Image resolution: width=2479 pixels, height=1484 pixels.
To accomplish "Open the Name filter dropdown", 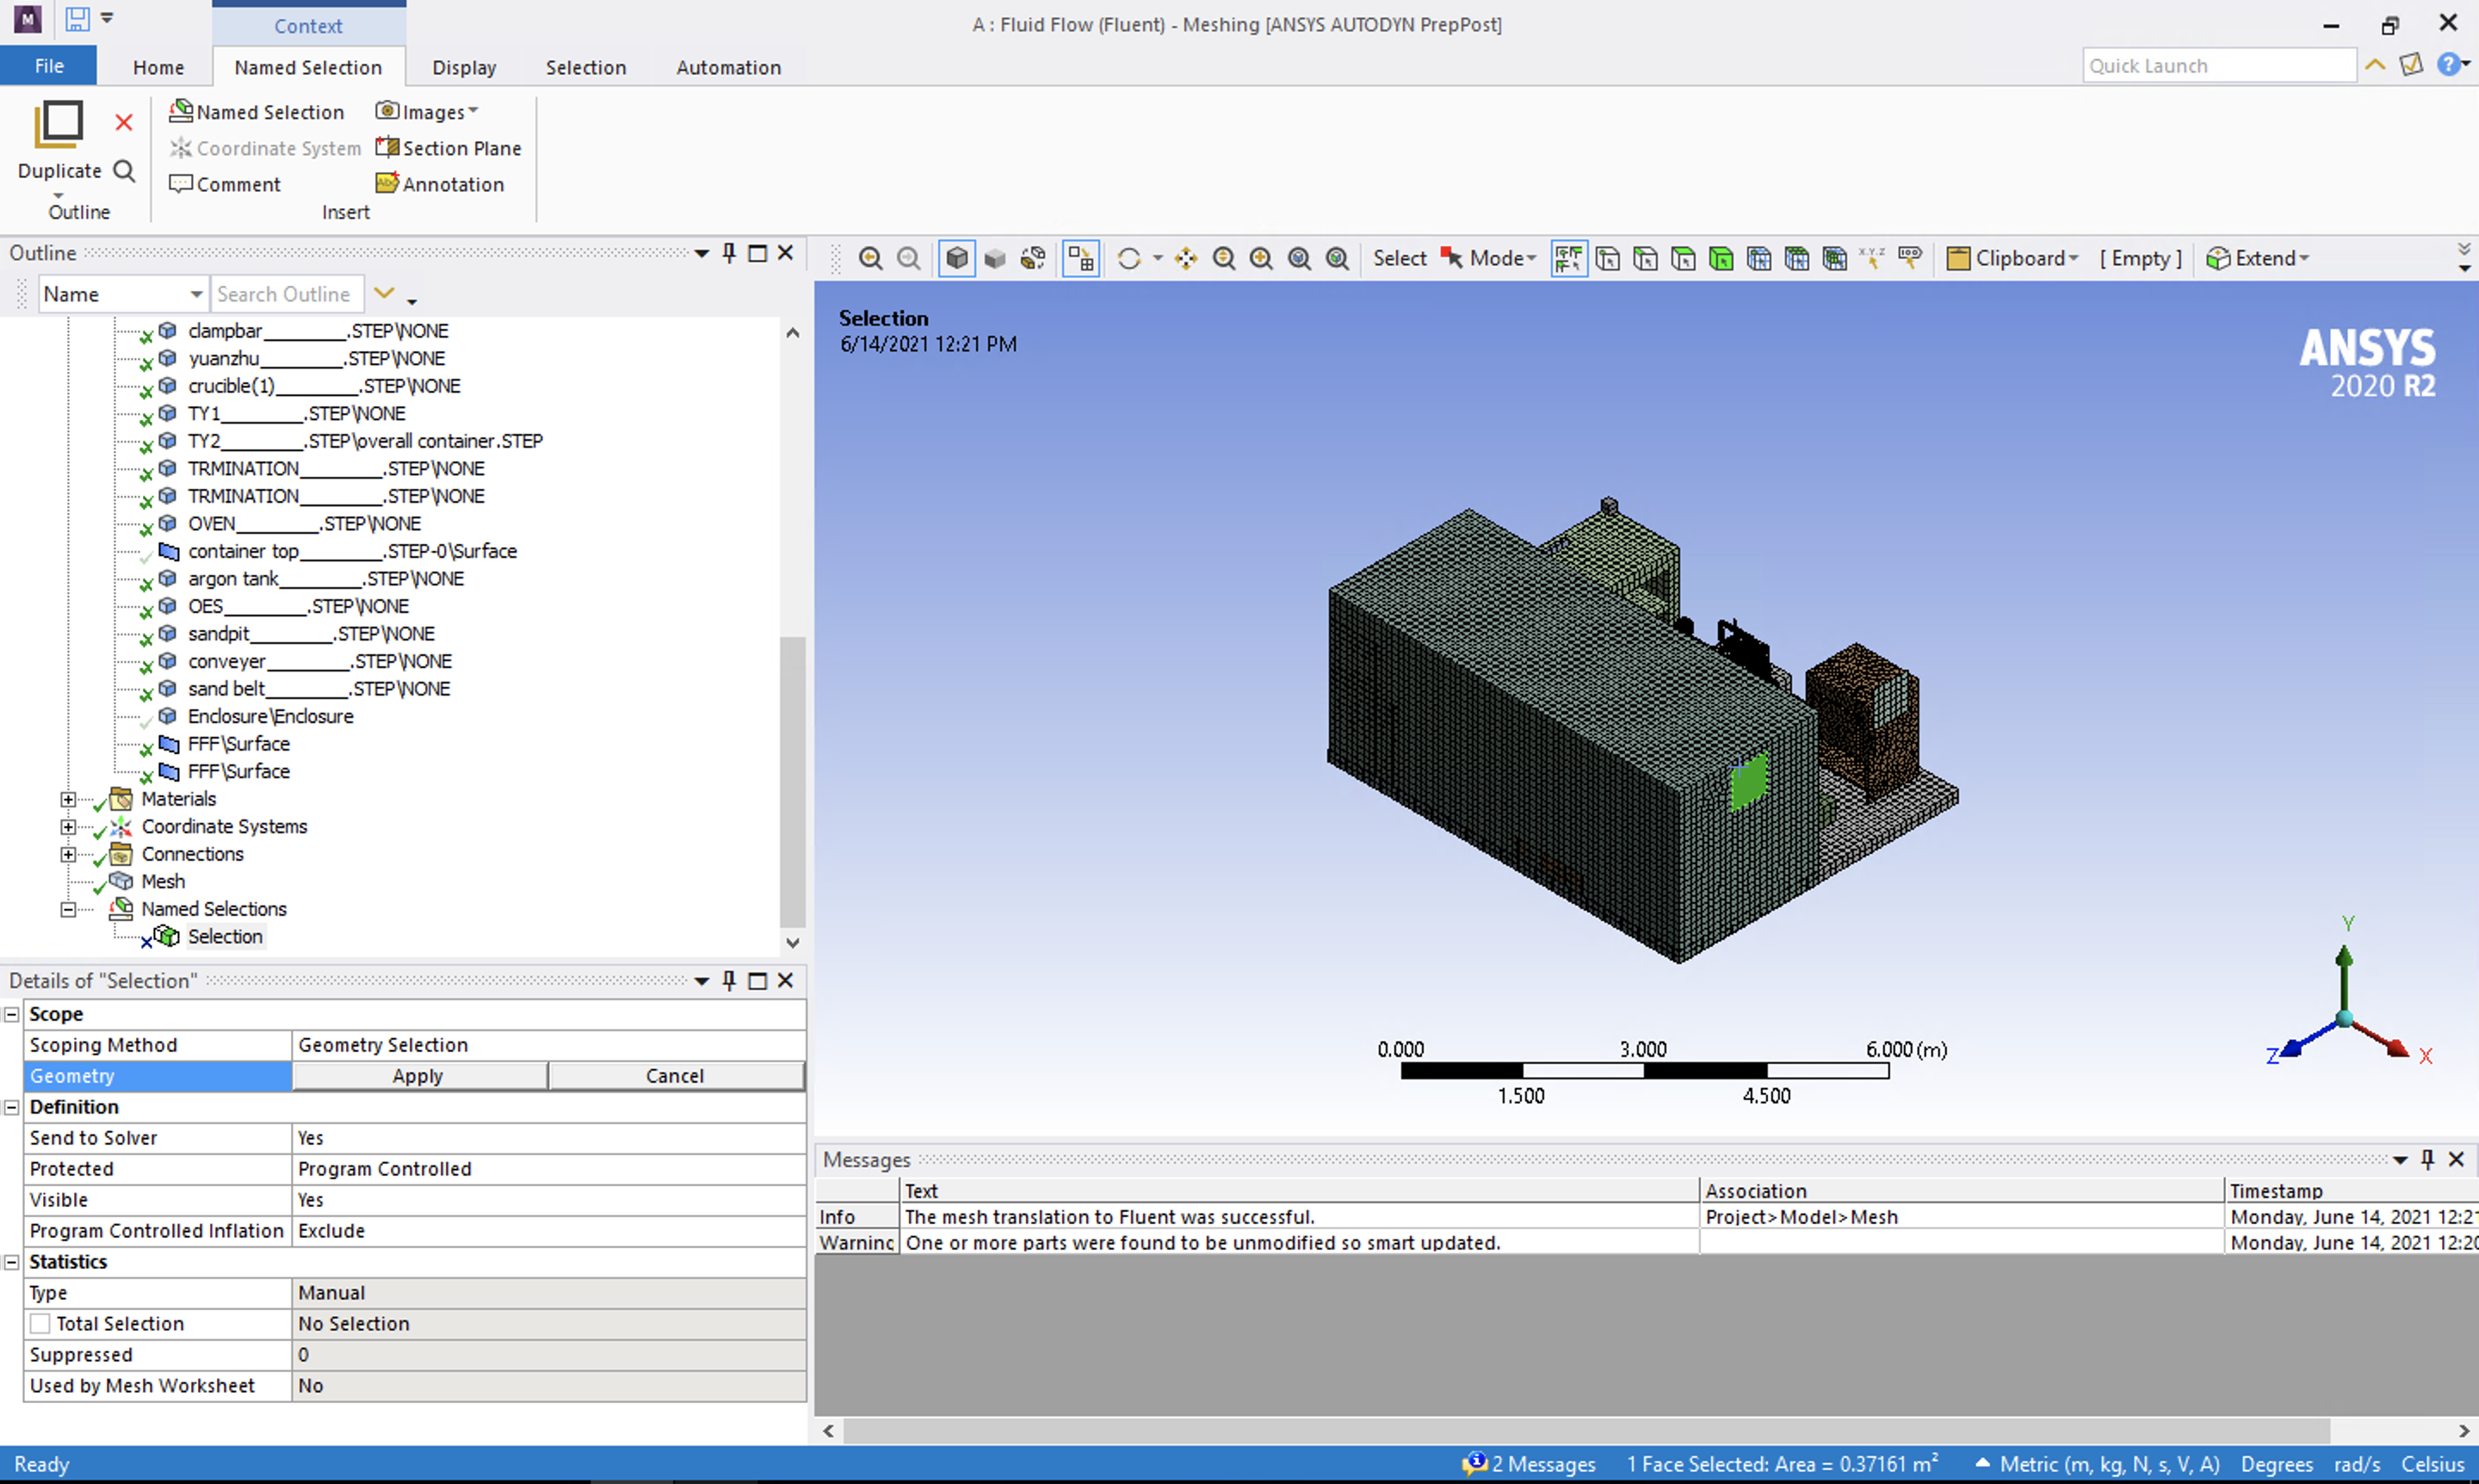I will coord(196,294).
